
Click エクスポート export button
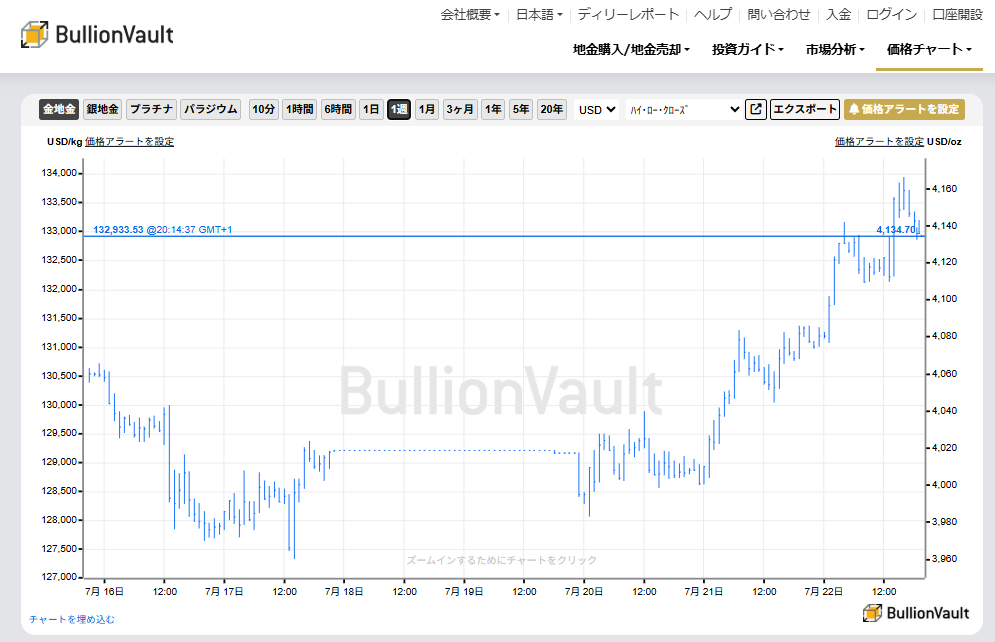[805, 109]
